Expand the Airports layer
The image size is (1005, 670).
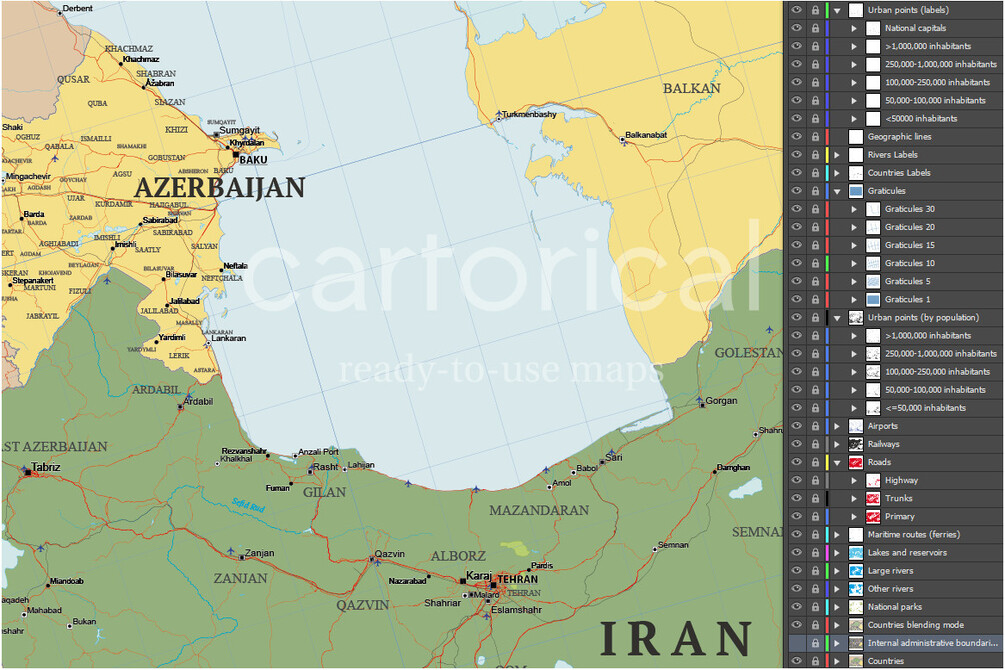pyautogui.click(x=837, y=426)
